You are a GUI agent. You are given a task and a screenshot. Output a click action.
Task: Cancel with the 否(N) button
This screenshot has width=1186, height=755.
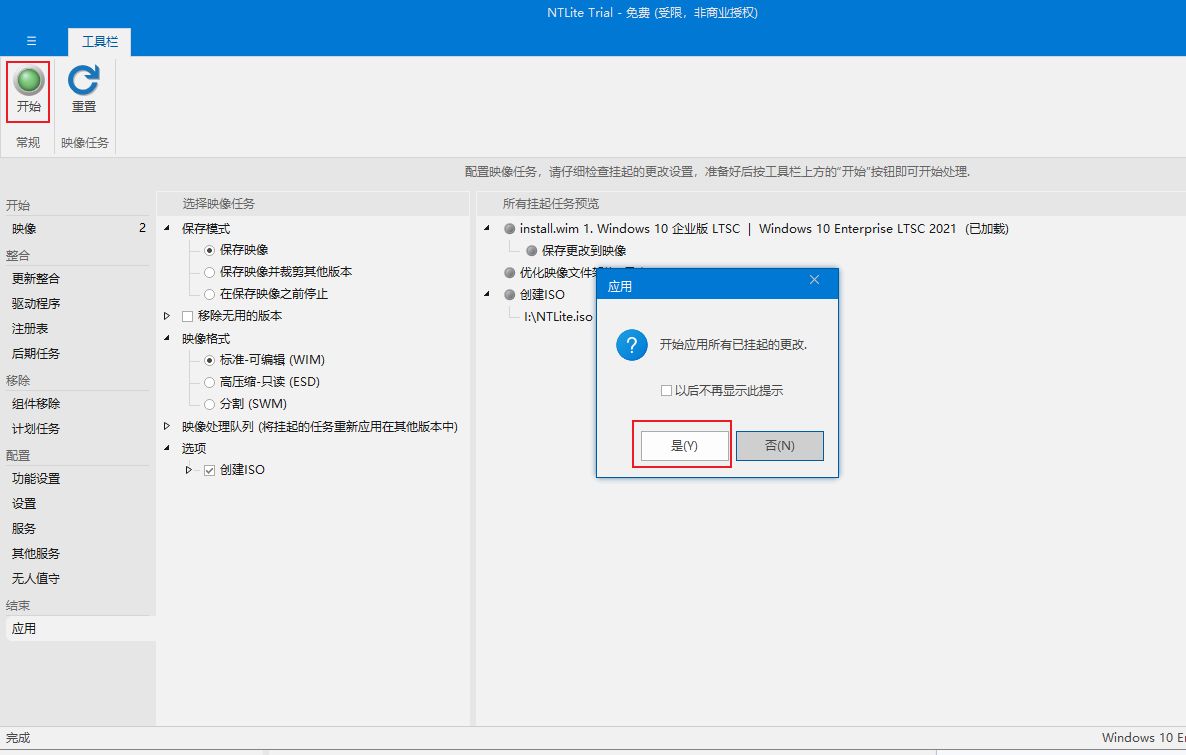click(x=779, y=446)
